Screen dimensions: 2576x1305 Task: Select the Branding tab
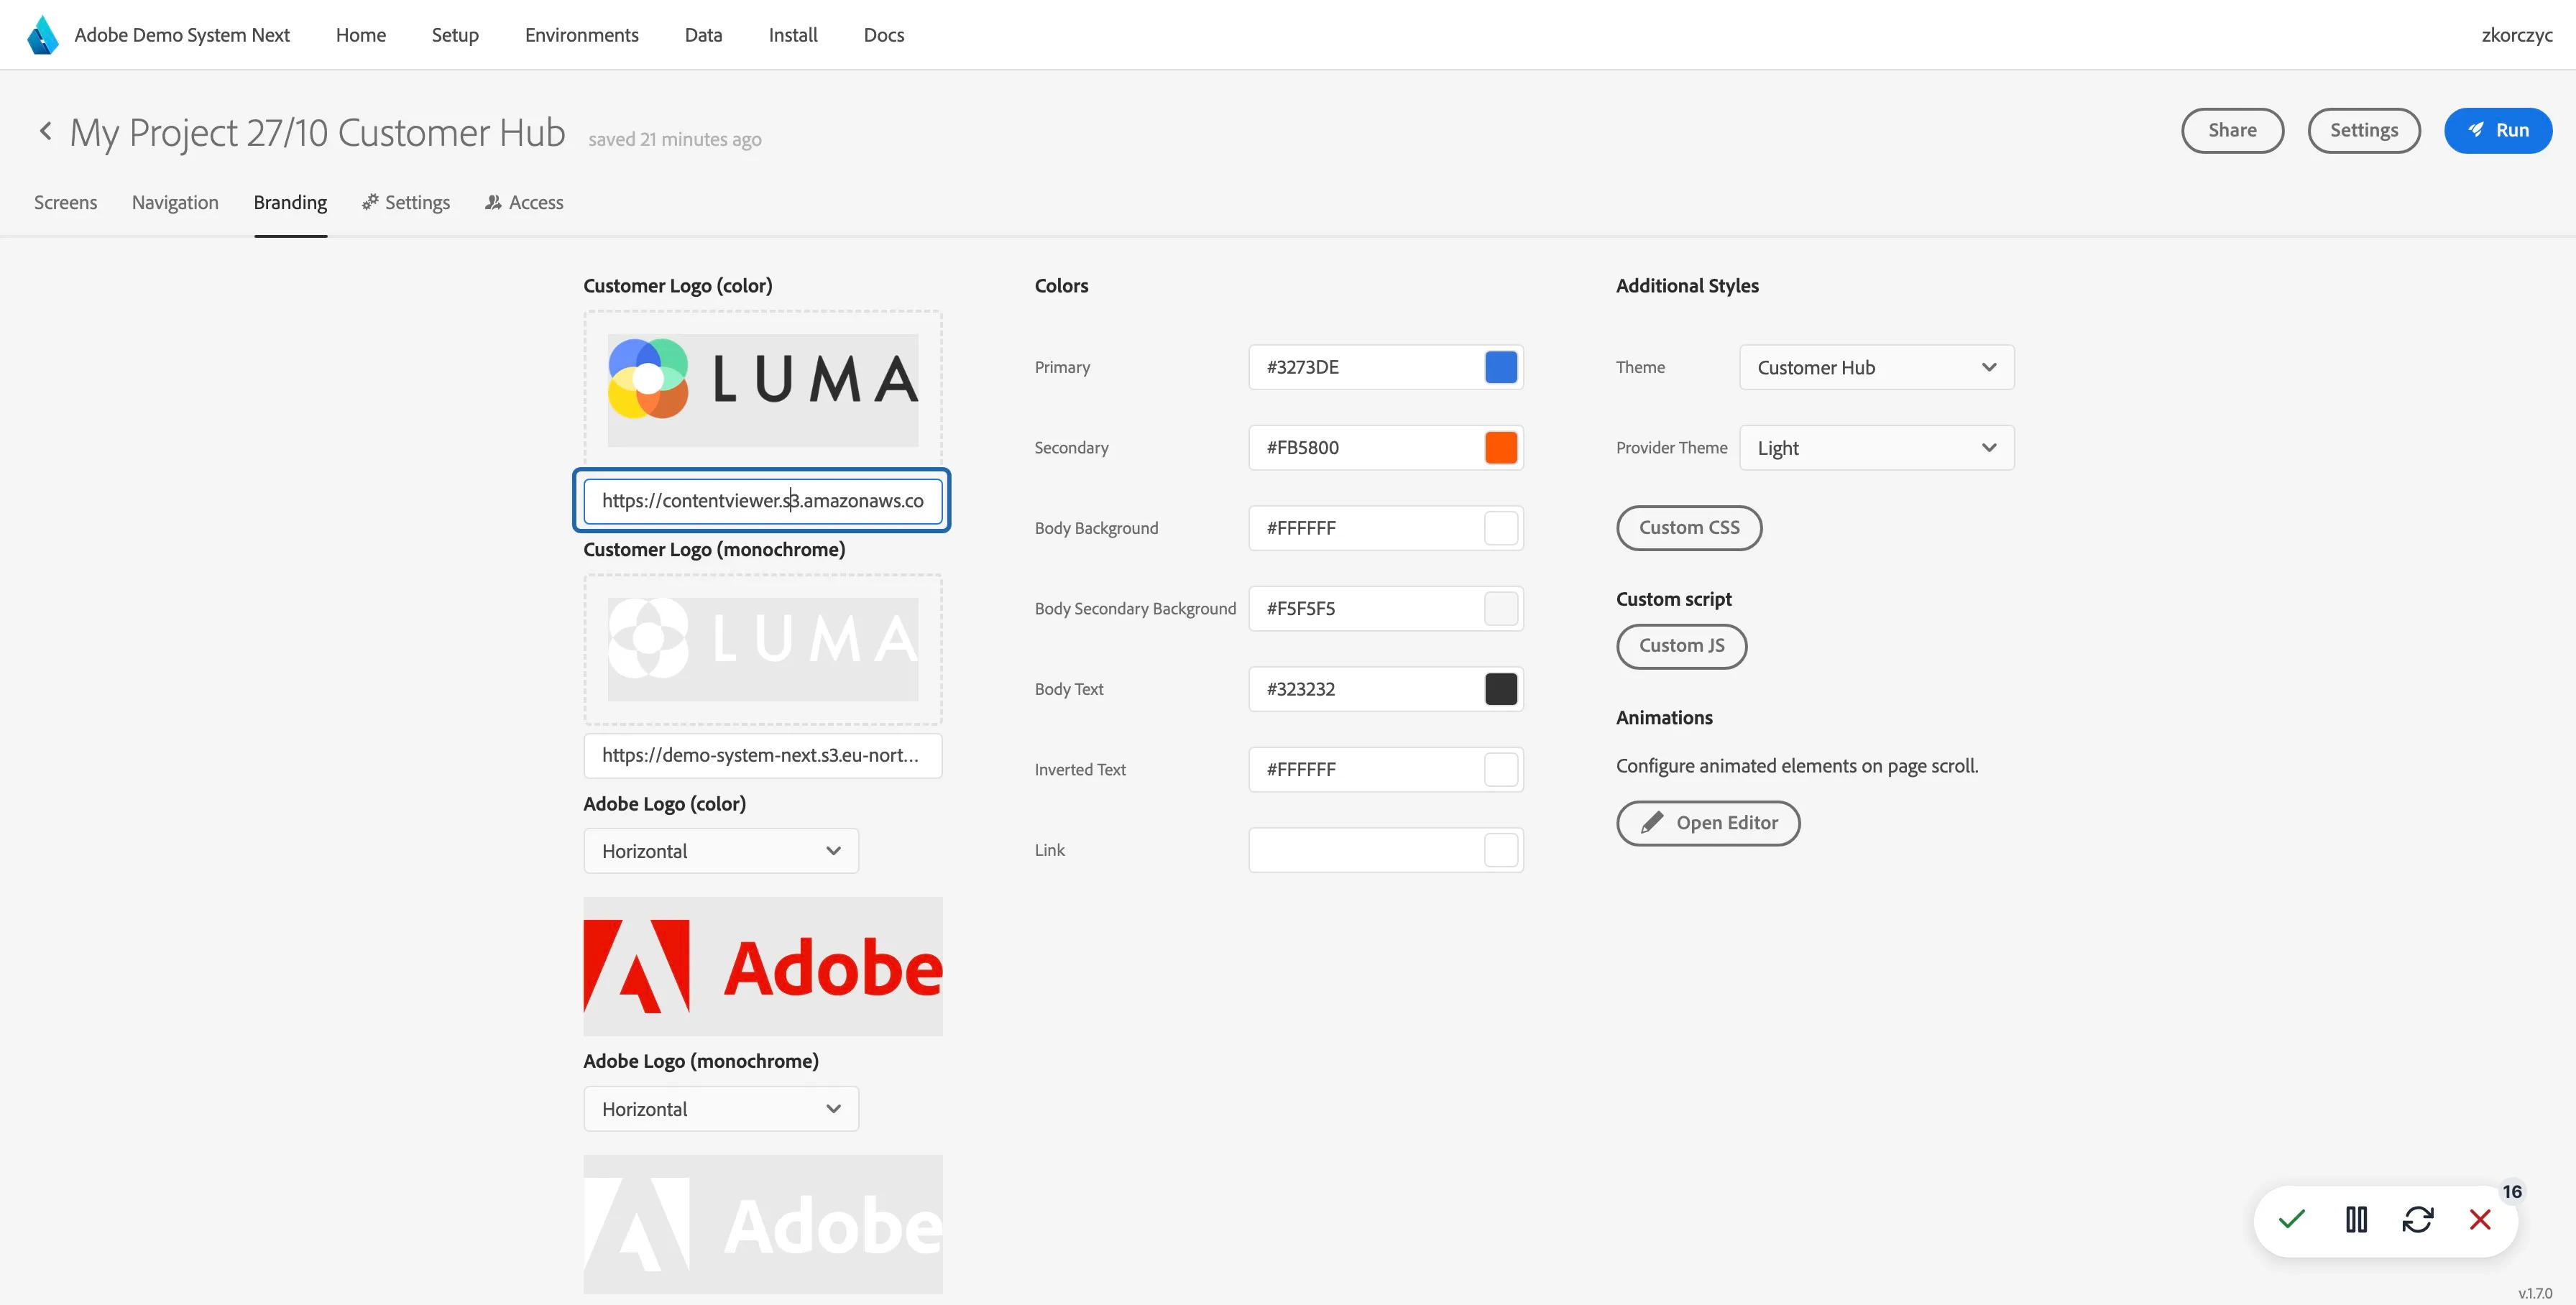tap(290, 203)
